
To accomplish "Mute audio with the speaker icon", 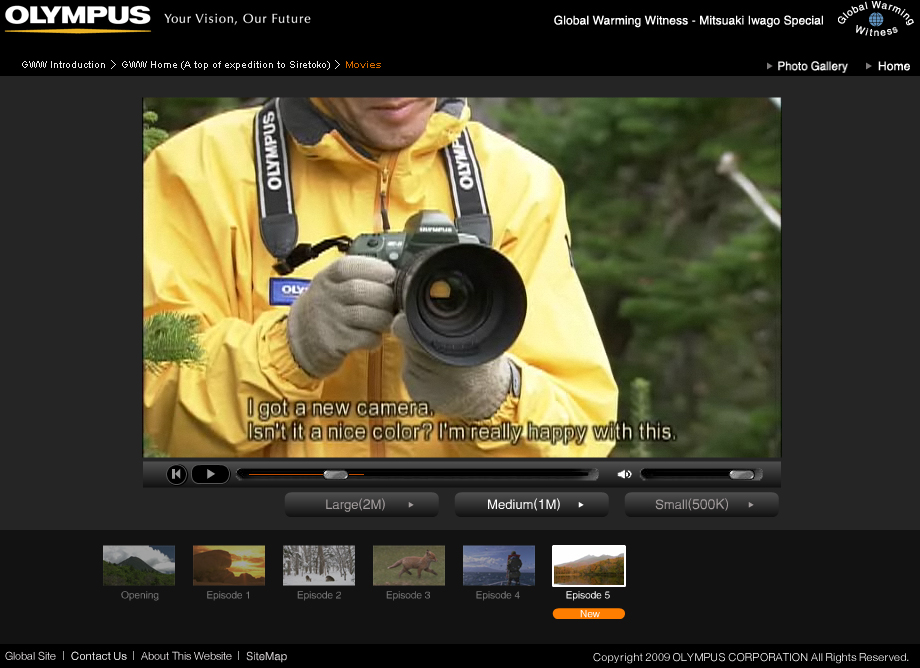I will coord(624,474).
